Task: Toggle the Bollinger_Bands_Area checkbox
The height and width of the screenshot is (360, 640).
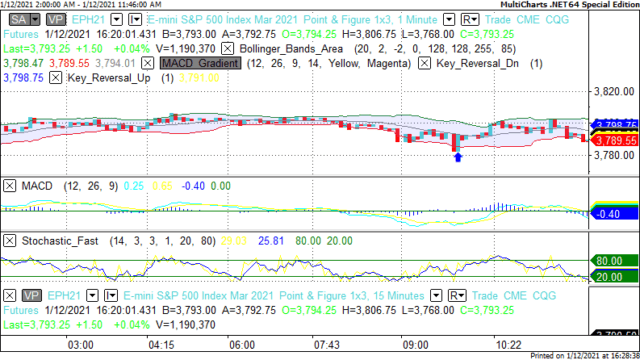Action: point(227,49)
